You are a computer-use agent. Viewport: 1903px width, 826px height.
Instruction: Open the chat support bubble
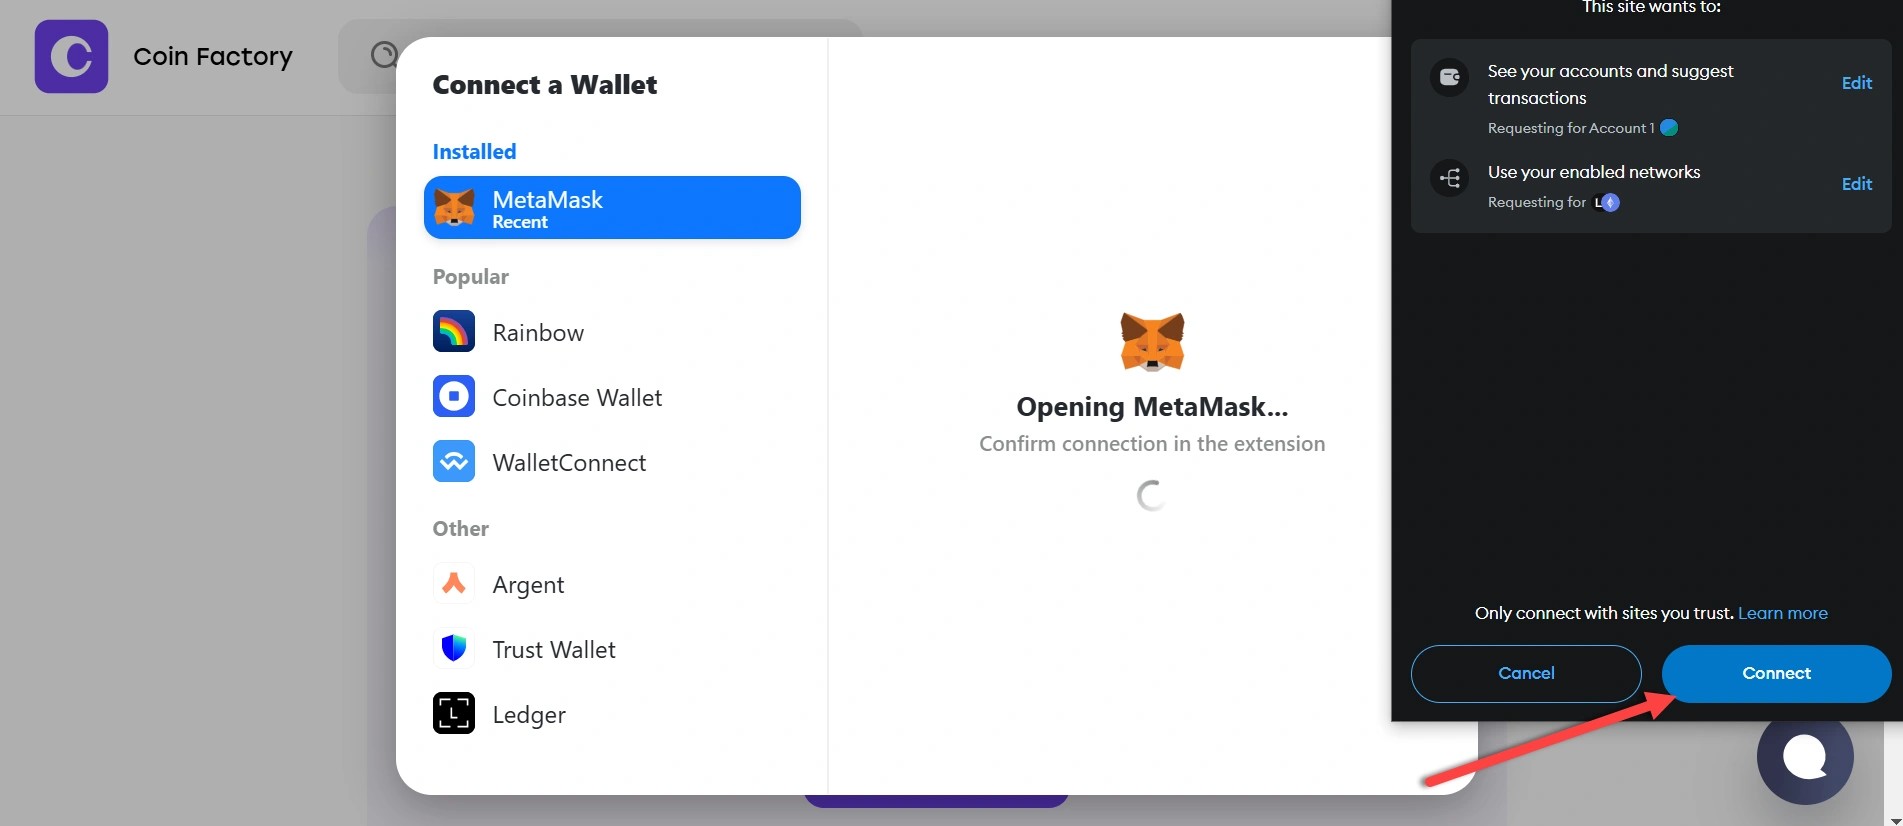1805,757
